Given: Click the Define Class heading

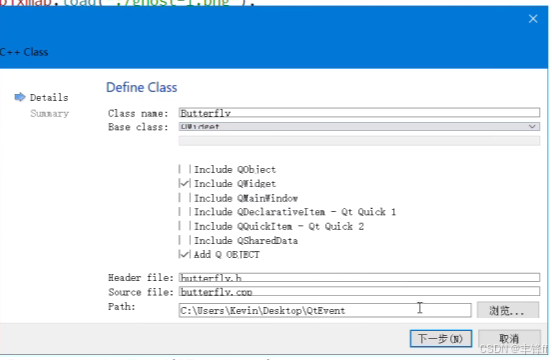Looking at the screenshot, I should click(x=142, y=87).
